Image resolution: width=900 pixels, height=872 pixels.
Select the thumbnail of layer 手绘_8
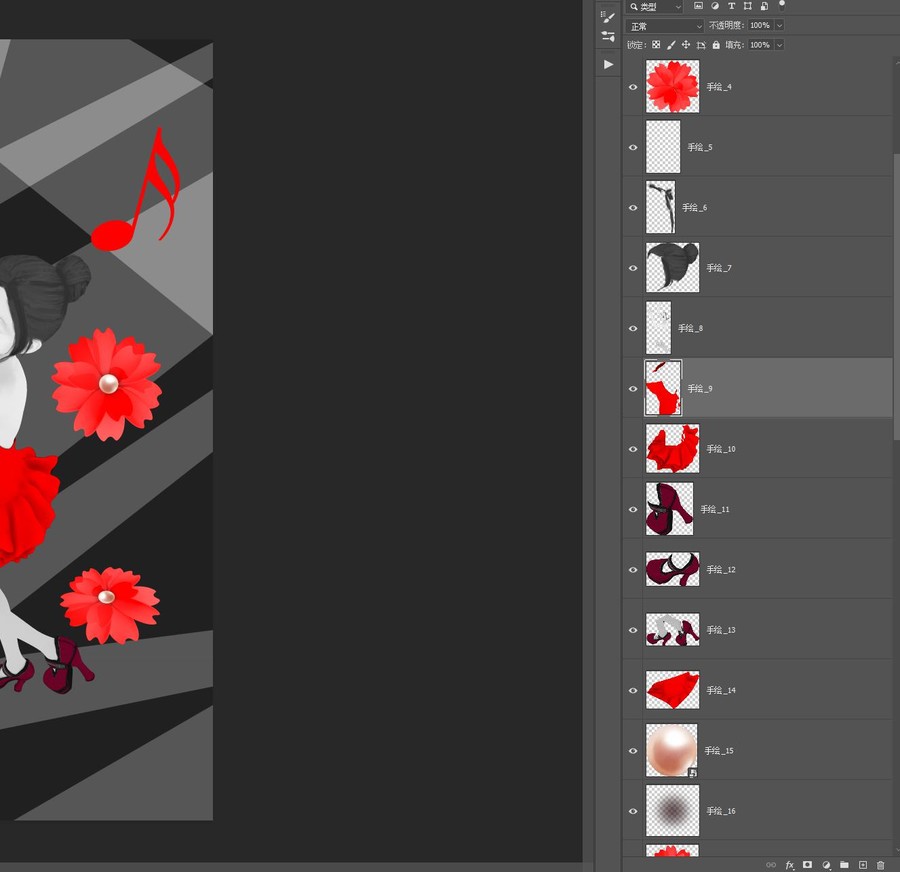(658, 328)
